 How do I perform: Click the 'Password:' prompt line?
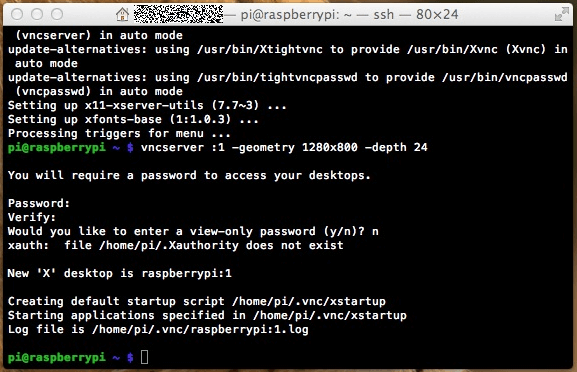pyautogui.click(x=39, y=203)
